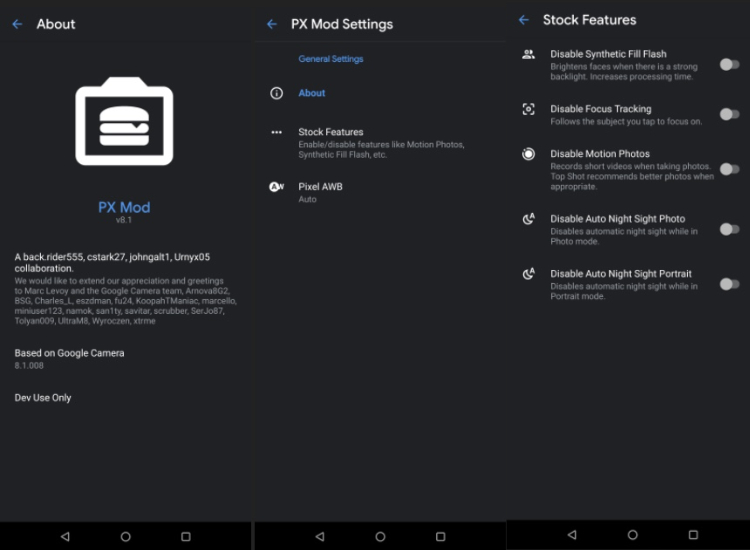Tap Android recents button in PX Mod Settings
Viewport: 750px width, 550px height.
point(441,537)
